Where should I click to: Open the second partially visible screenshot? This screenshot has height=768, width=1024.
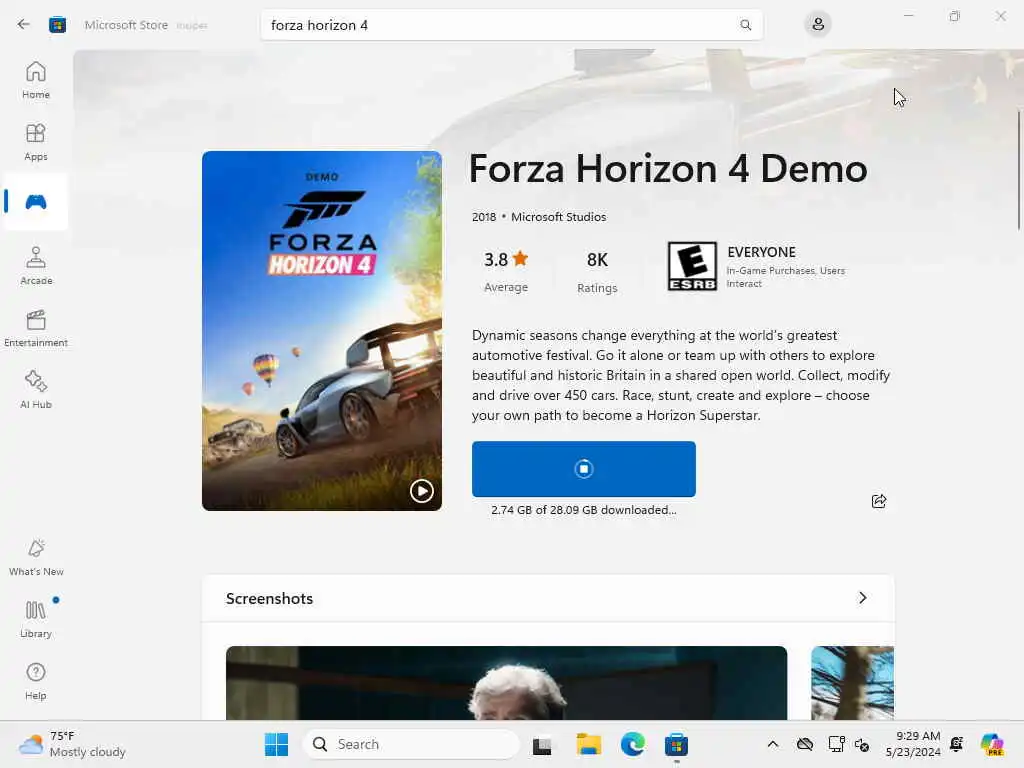pyautogui.click(x=852, y=683)
